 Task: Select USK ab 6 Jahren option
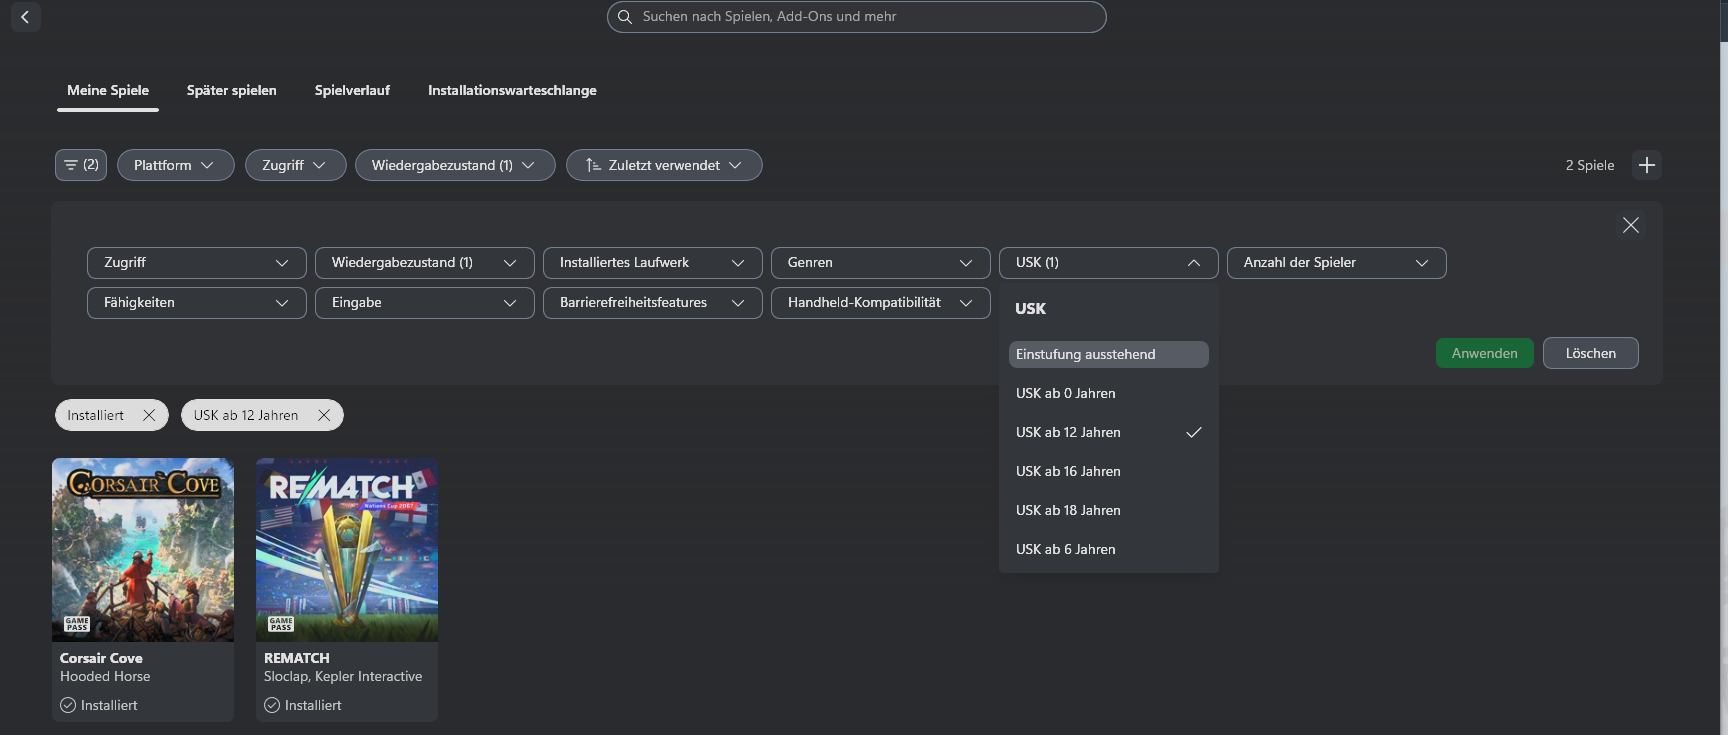(1109, 549)
